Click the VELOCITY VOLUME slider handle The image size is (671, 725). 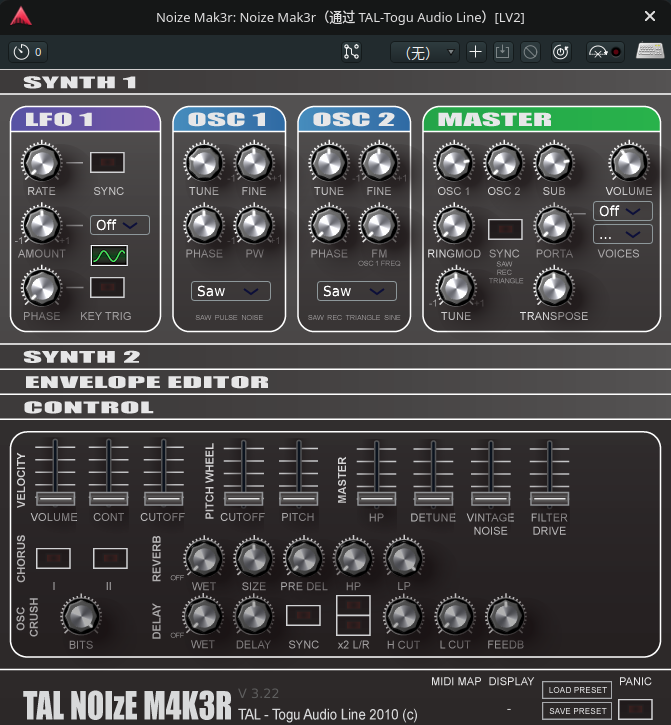tap(55, 499)
